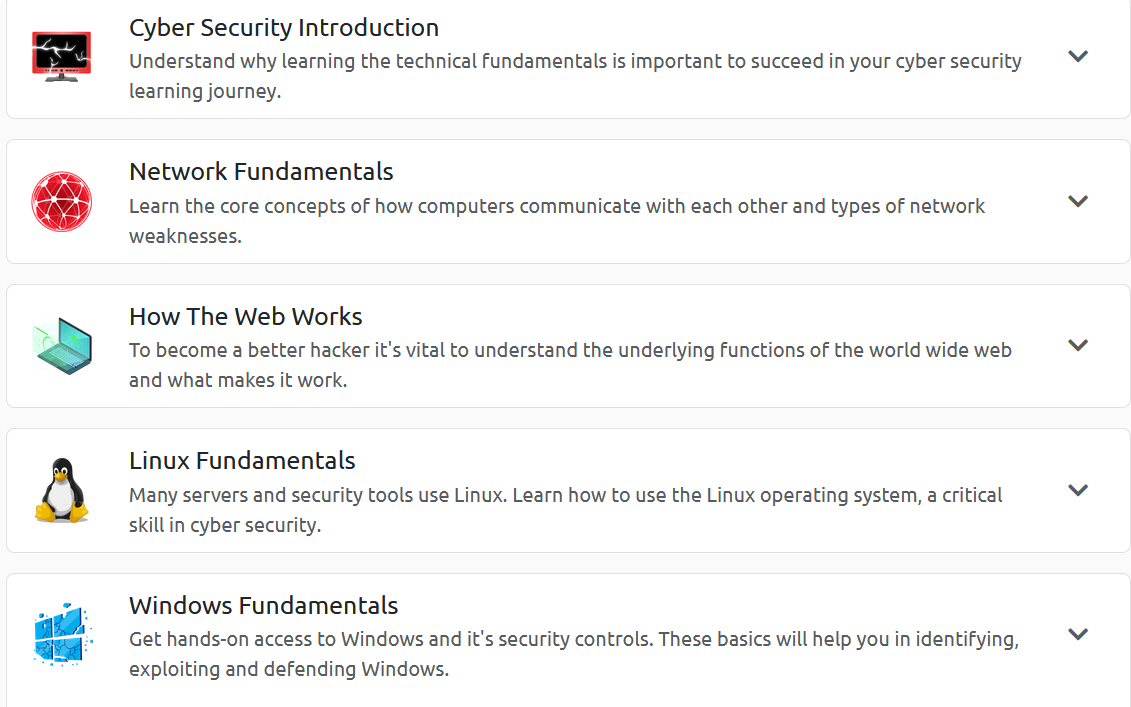The height and width of the screenshot is (707, 1131).
Task: Expand the How The Web Works chevron
Action: point(1077,345)
